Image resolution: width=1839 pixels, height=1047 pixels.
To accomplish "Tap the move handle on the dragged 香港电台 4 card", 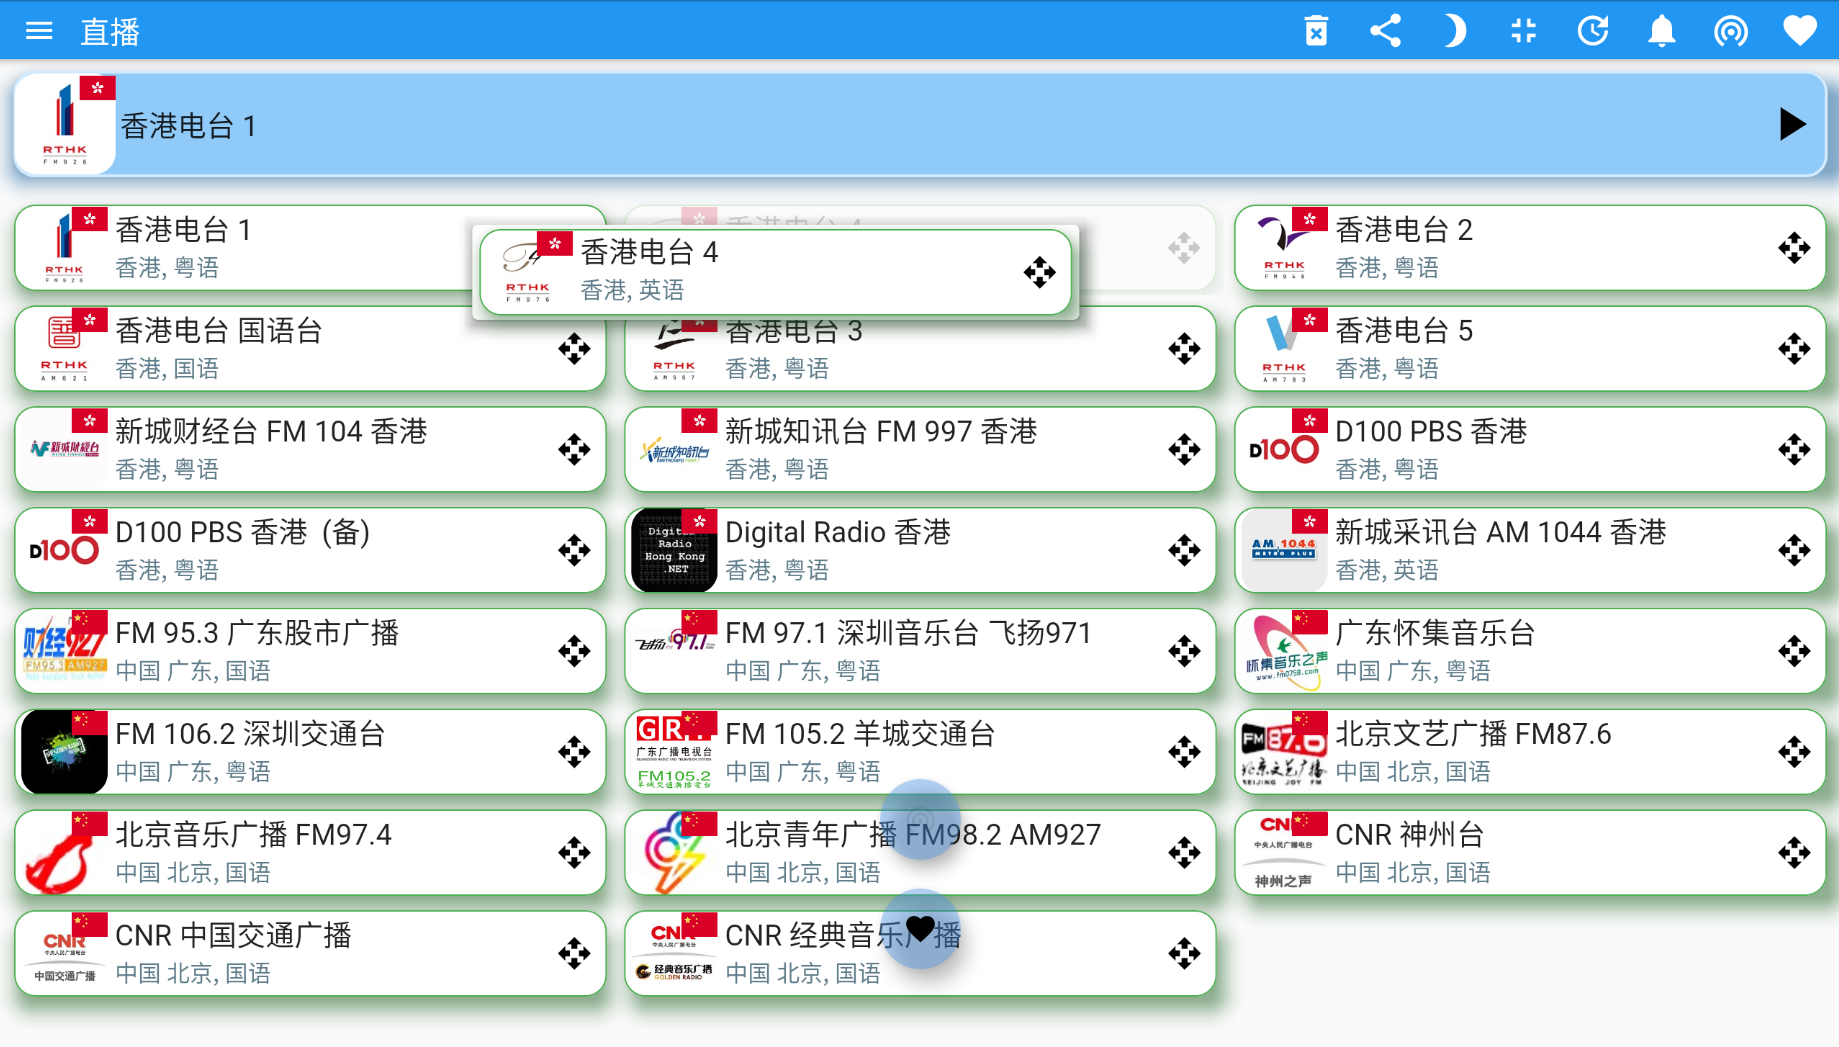I will (x=1039, y=272).
